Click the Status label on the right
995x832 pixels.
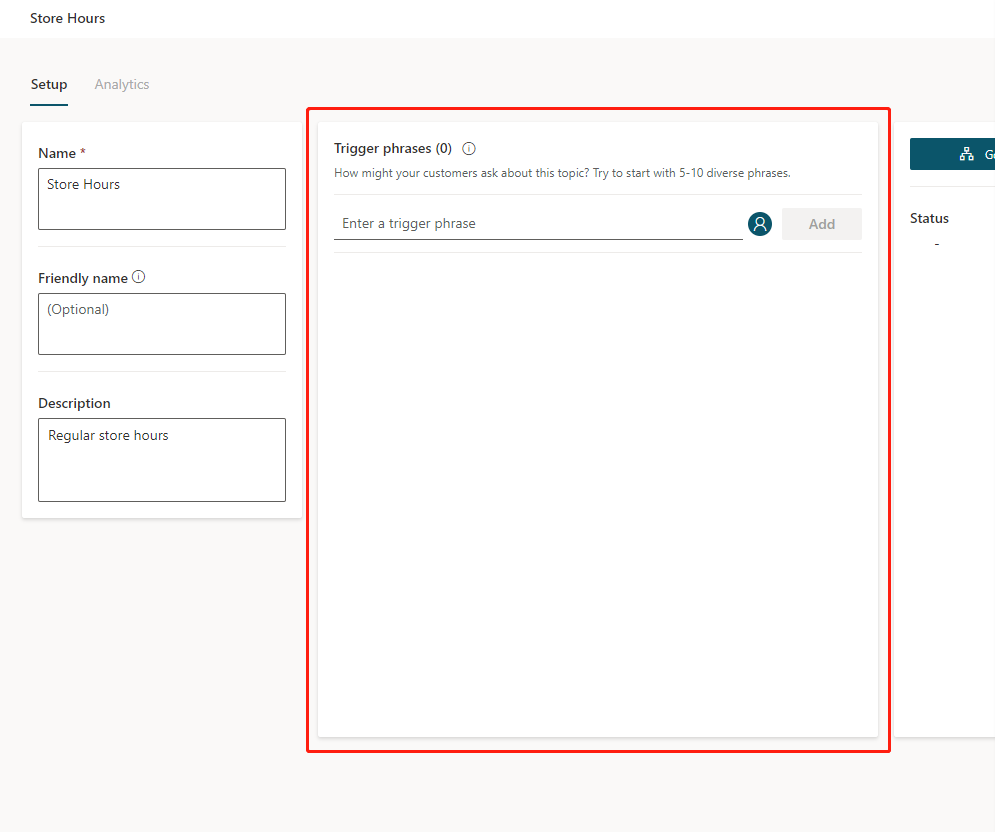point(929,218)
